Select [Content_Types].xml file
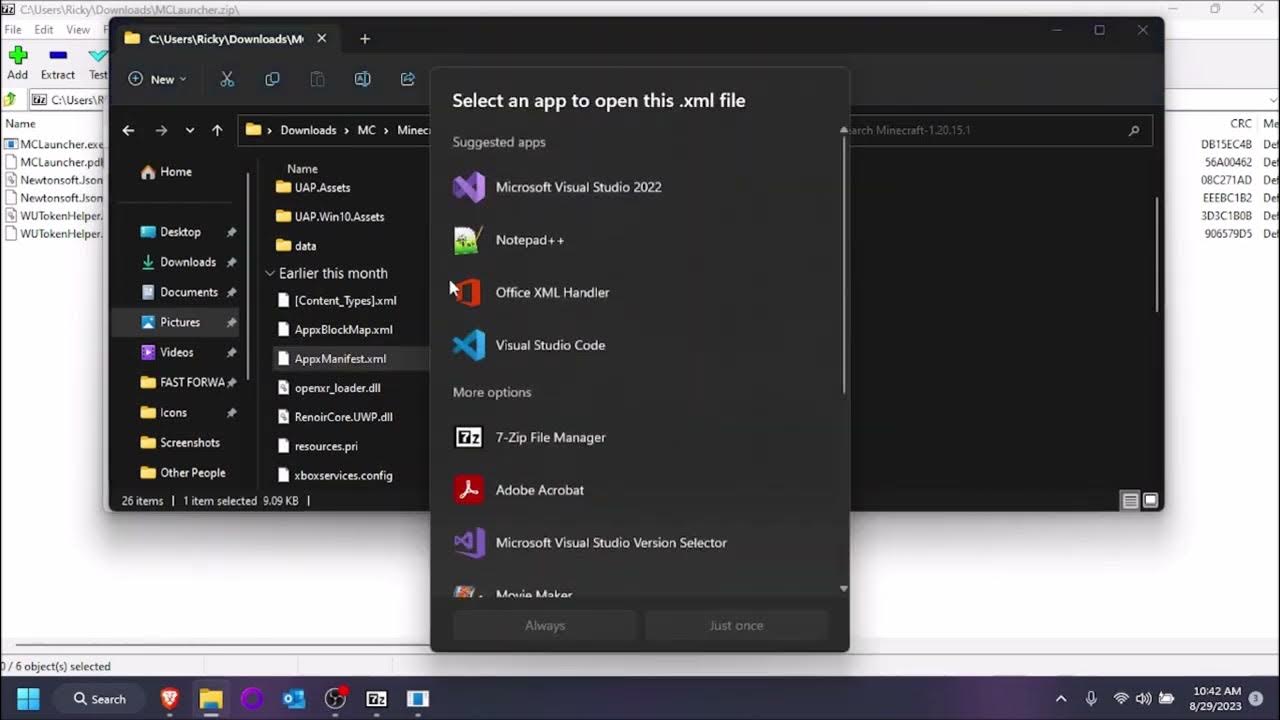This screenshot has height=720, width=1280. tap(345, 300)
